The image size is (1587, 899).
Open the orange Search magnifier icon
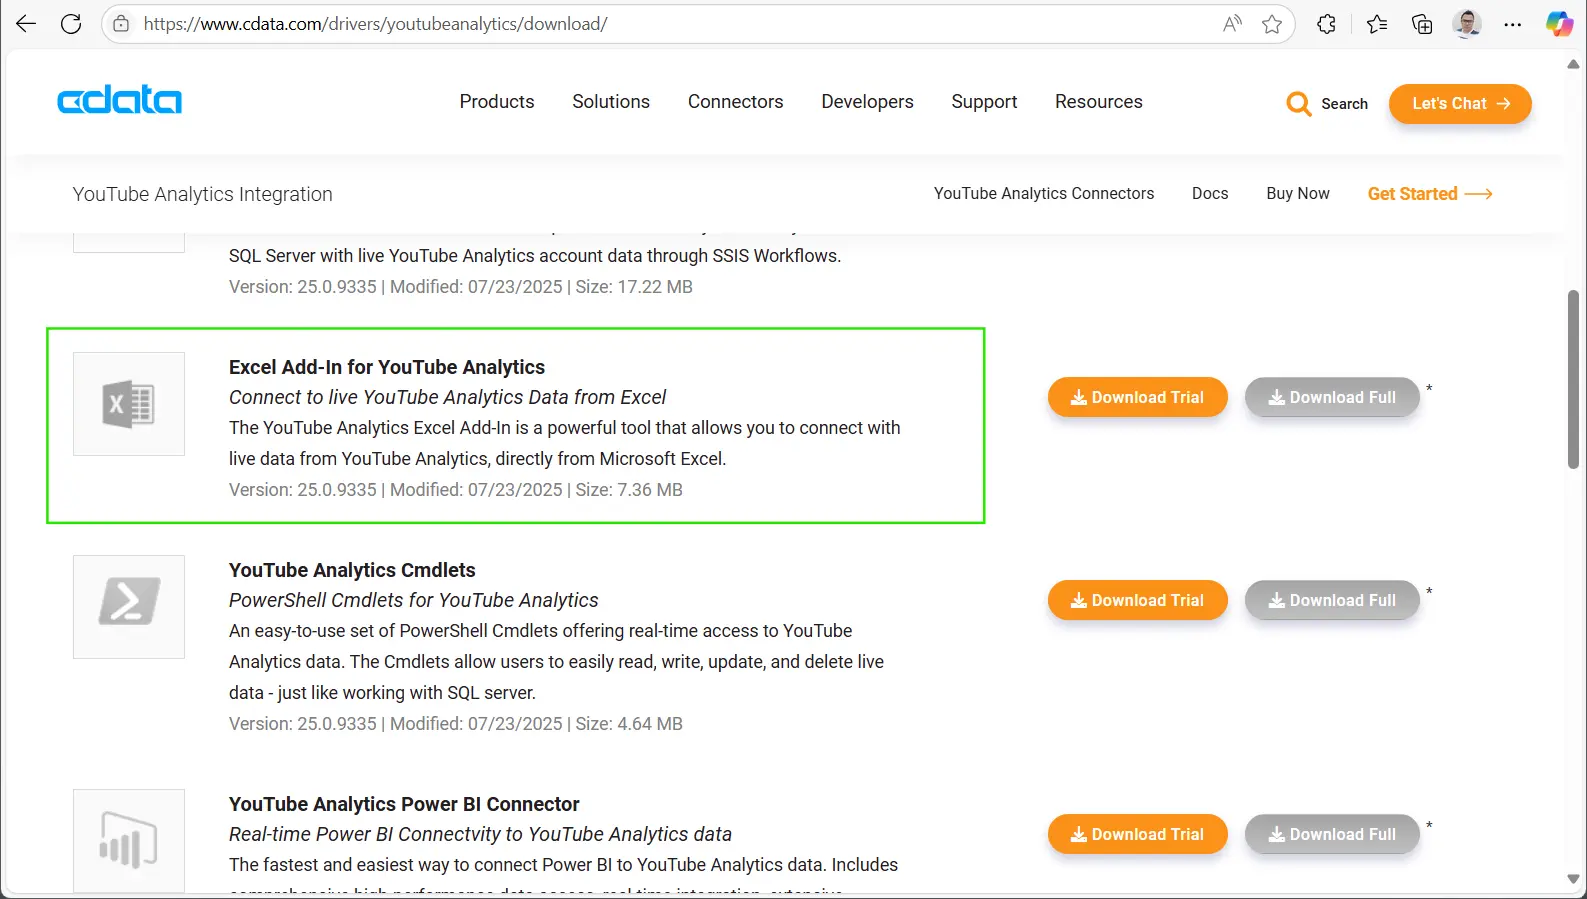click(1299, 104)
